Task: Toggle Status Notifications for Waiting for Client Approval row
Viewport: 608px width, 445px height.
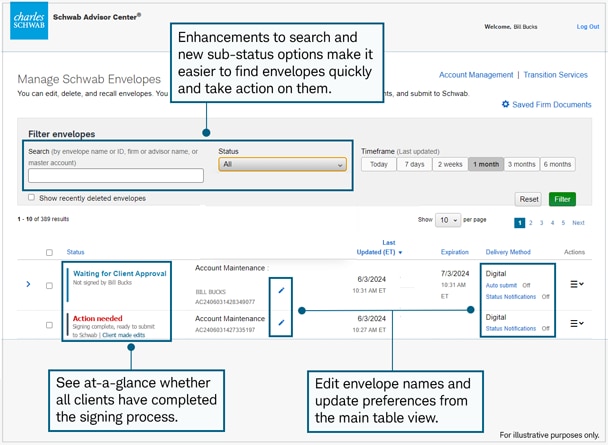Action: tap(511, 297)
